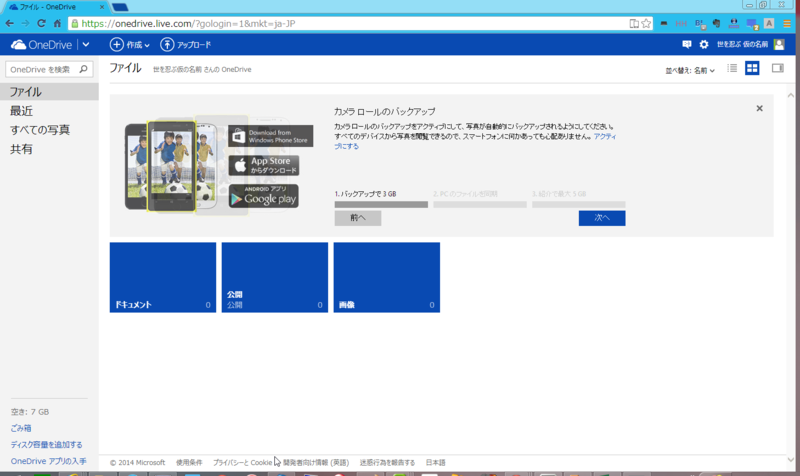This screenshot has height=476, width=800.
Task: Click the 空き: 7 GB storage text
Action: tap(30, 412)
